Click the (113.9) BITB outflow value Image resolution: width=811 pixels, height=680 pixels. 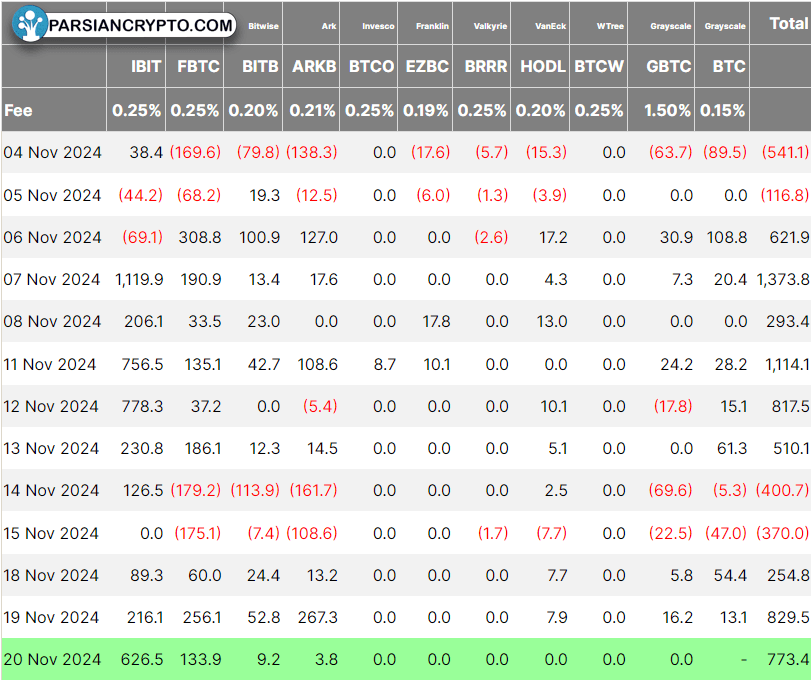(255, 490)
